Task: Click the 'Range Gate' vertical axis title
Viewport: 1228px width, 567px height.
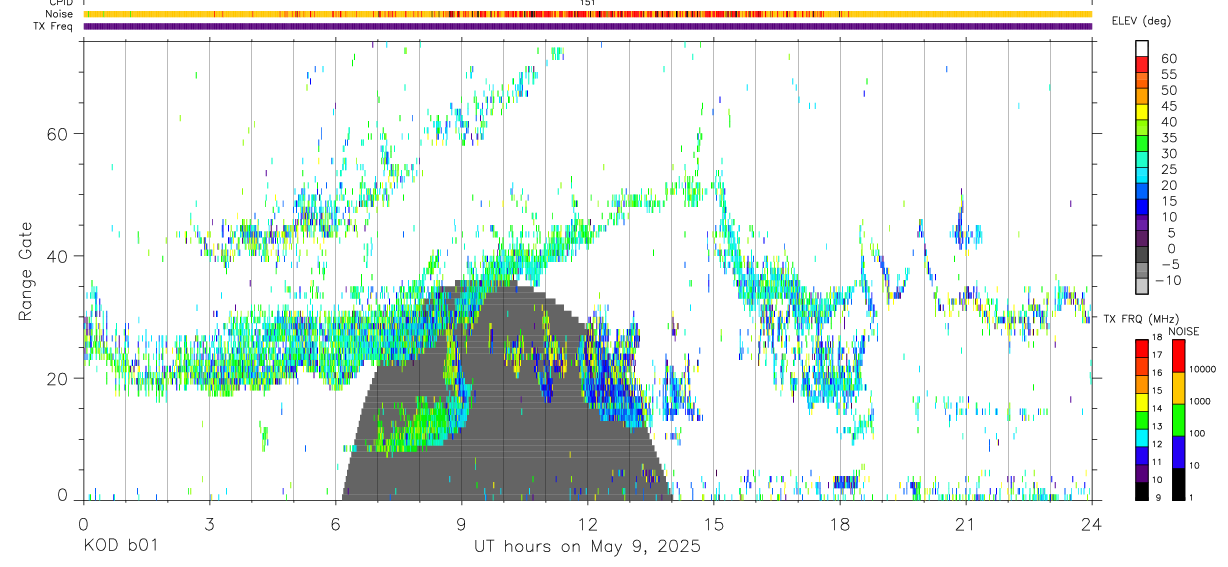Action: 26,272
